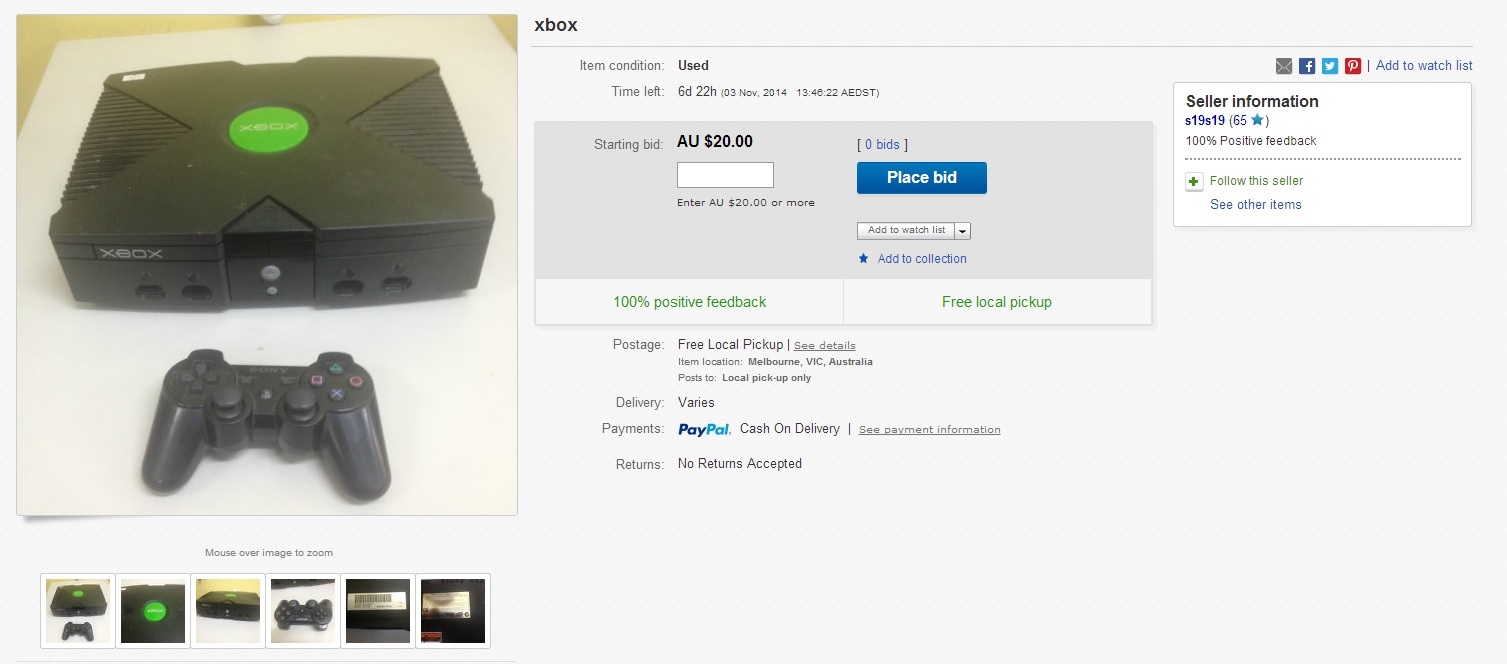Click seller's blue feedback star icon

click(1257, 120)
